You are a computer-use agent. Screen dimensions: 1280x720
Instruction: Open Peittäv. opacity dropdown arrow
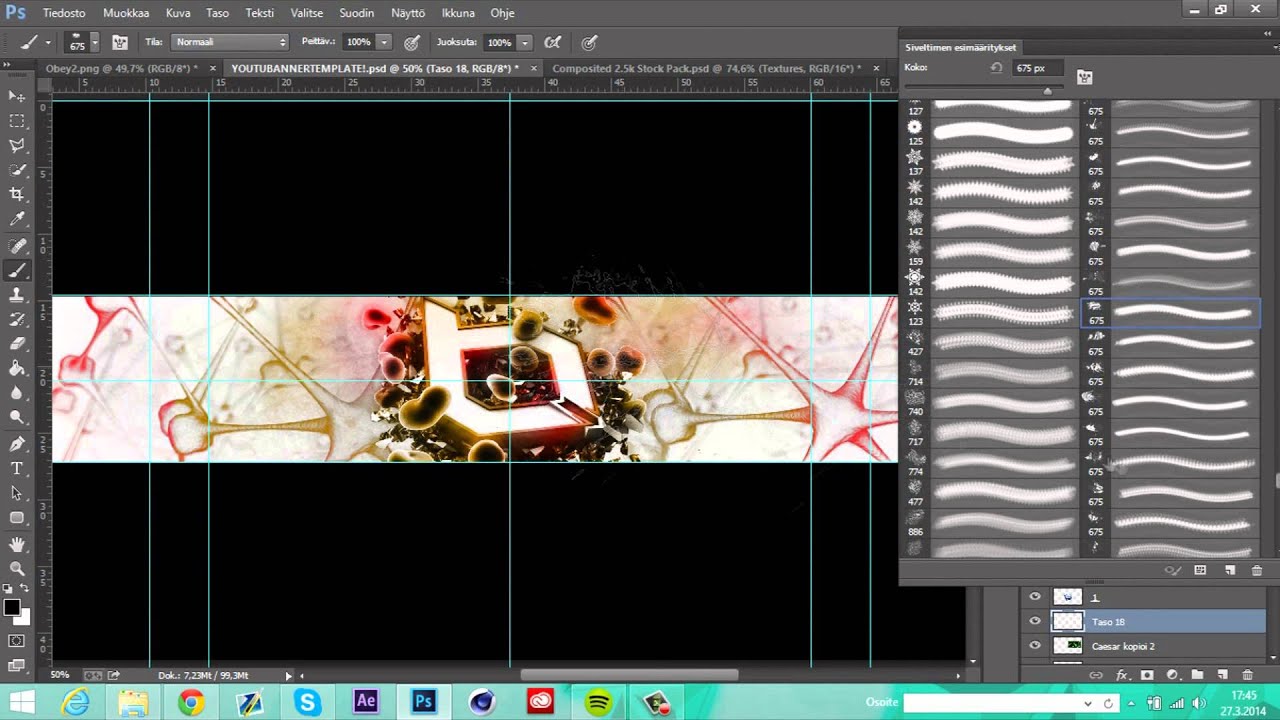tap(383, 42)
